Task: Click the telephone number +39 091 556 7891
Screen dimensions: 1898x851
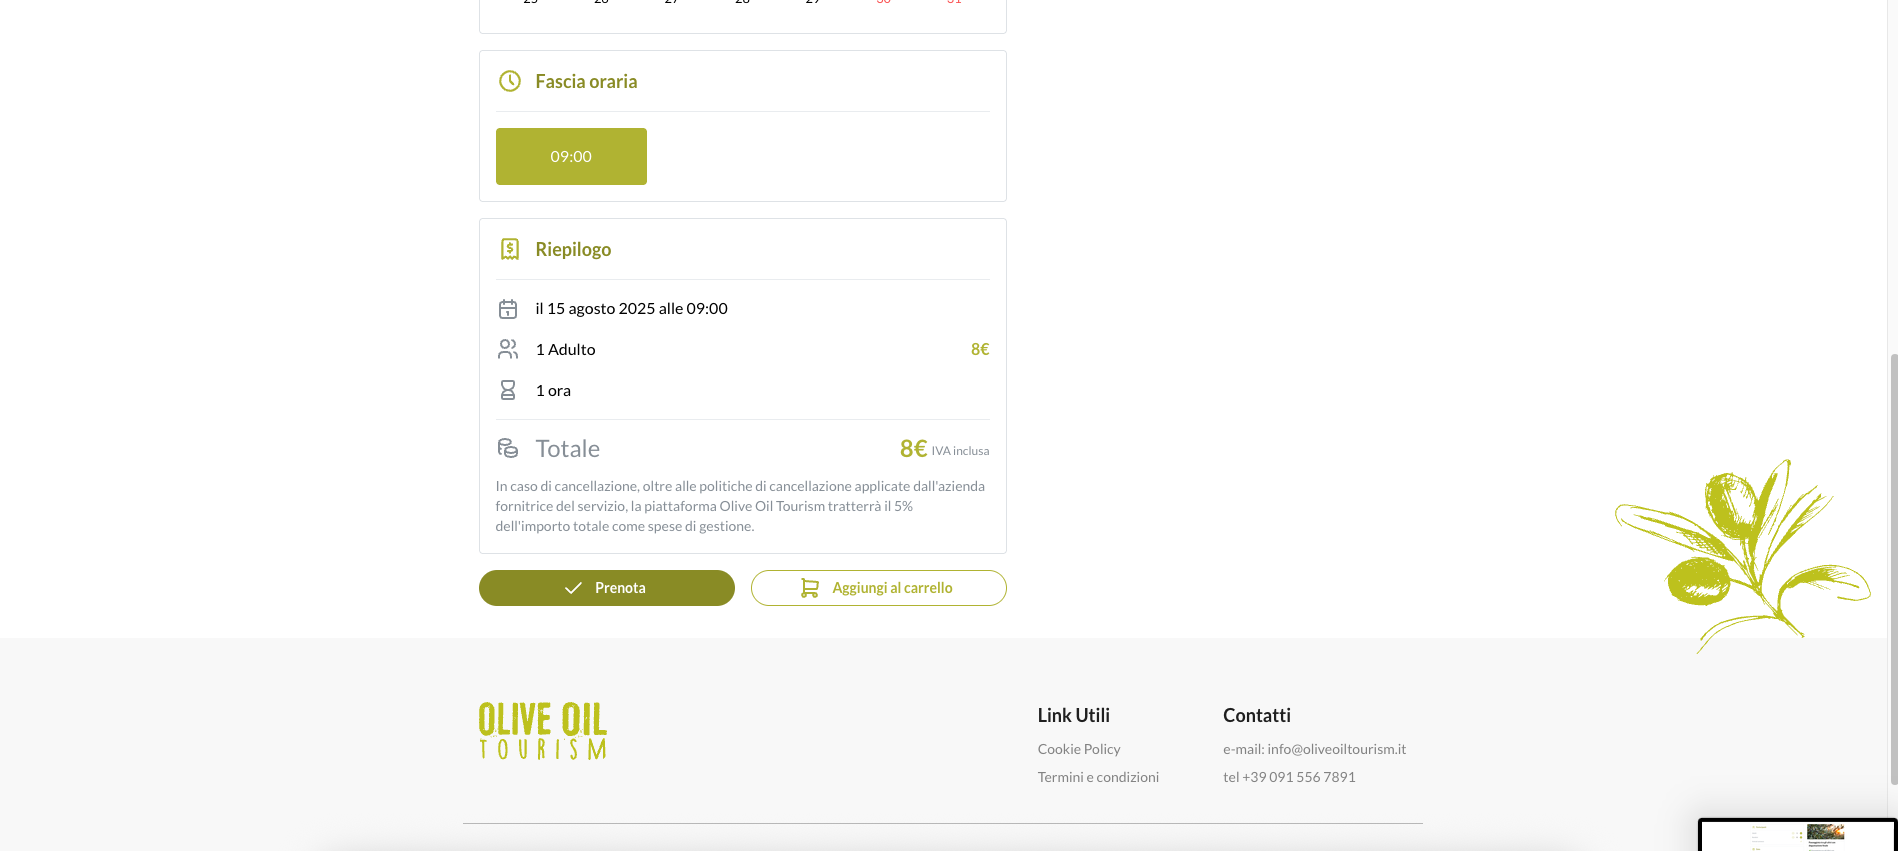Action: [x=1299, y=777]
